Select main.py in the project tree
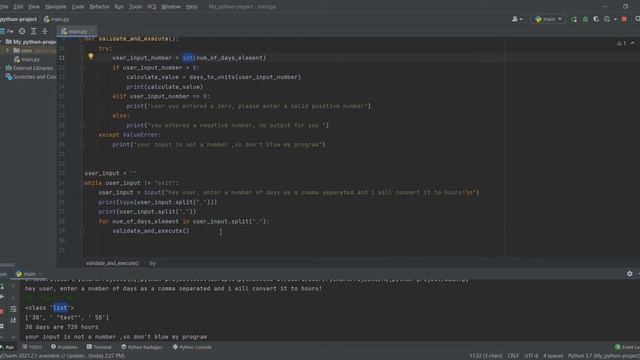The height and width of the screenshot is (360, 640). [27, 60]
